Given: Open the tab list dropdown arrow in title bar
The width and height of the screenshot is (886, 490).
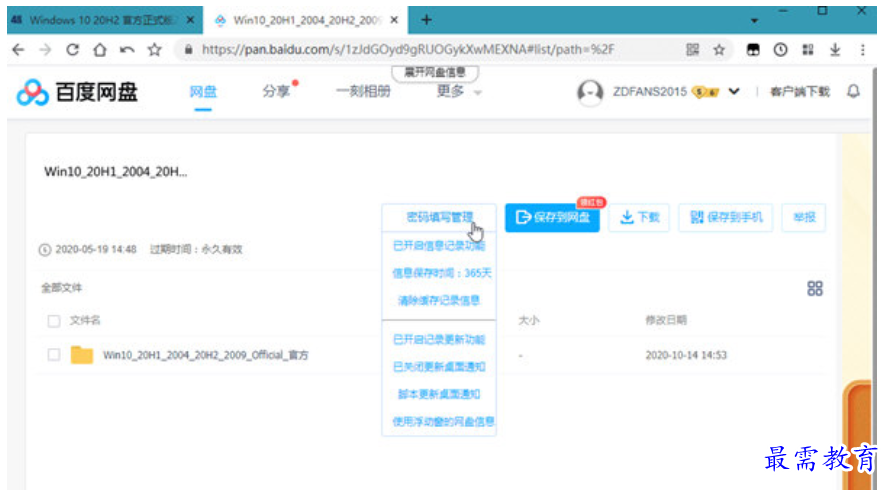Looking at the screenshot, I should [x=754, y=21].
